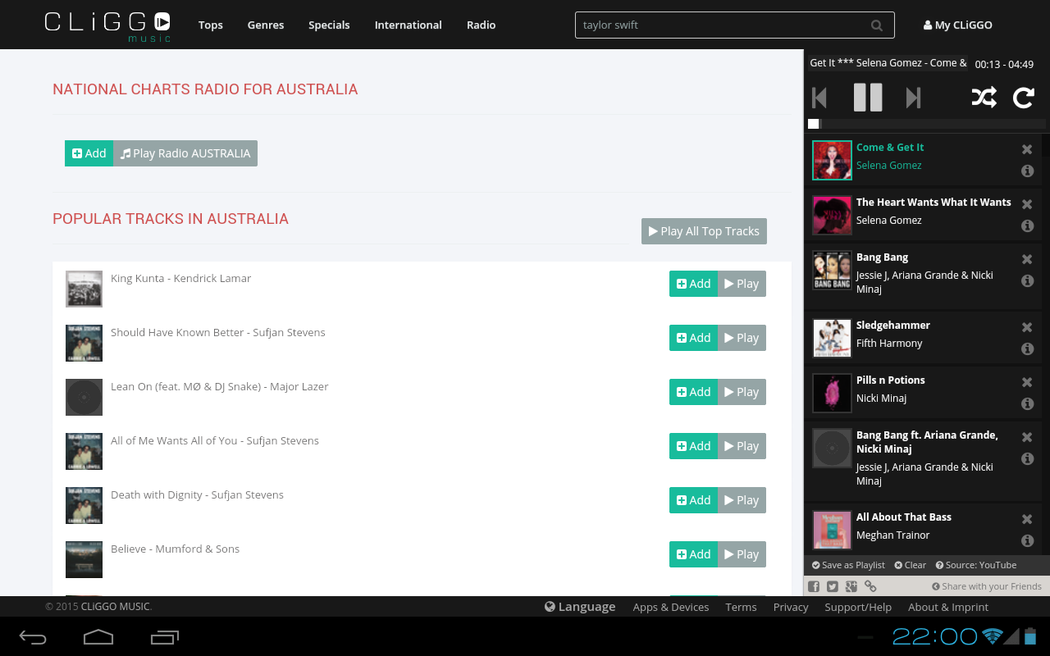Toggle shuffle mode in the player
This screenshot has height=656, width=1050.
click(x=983, y=98)
